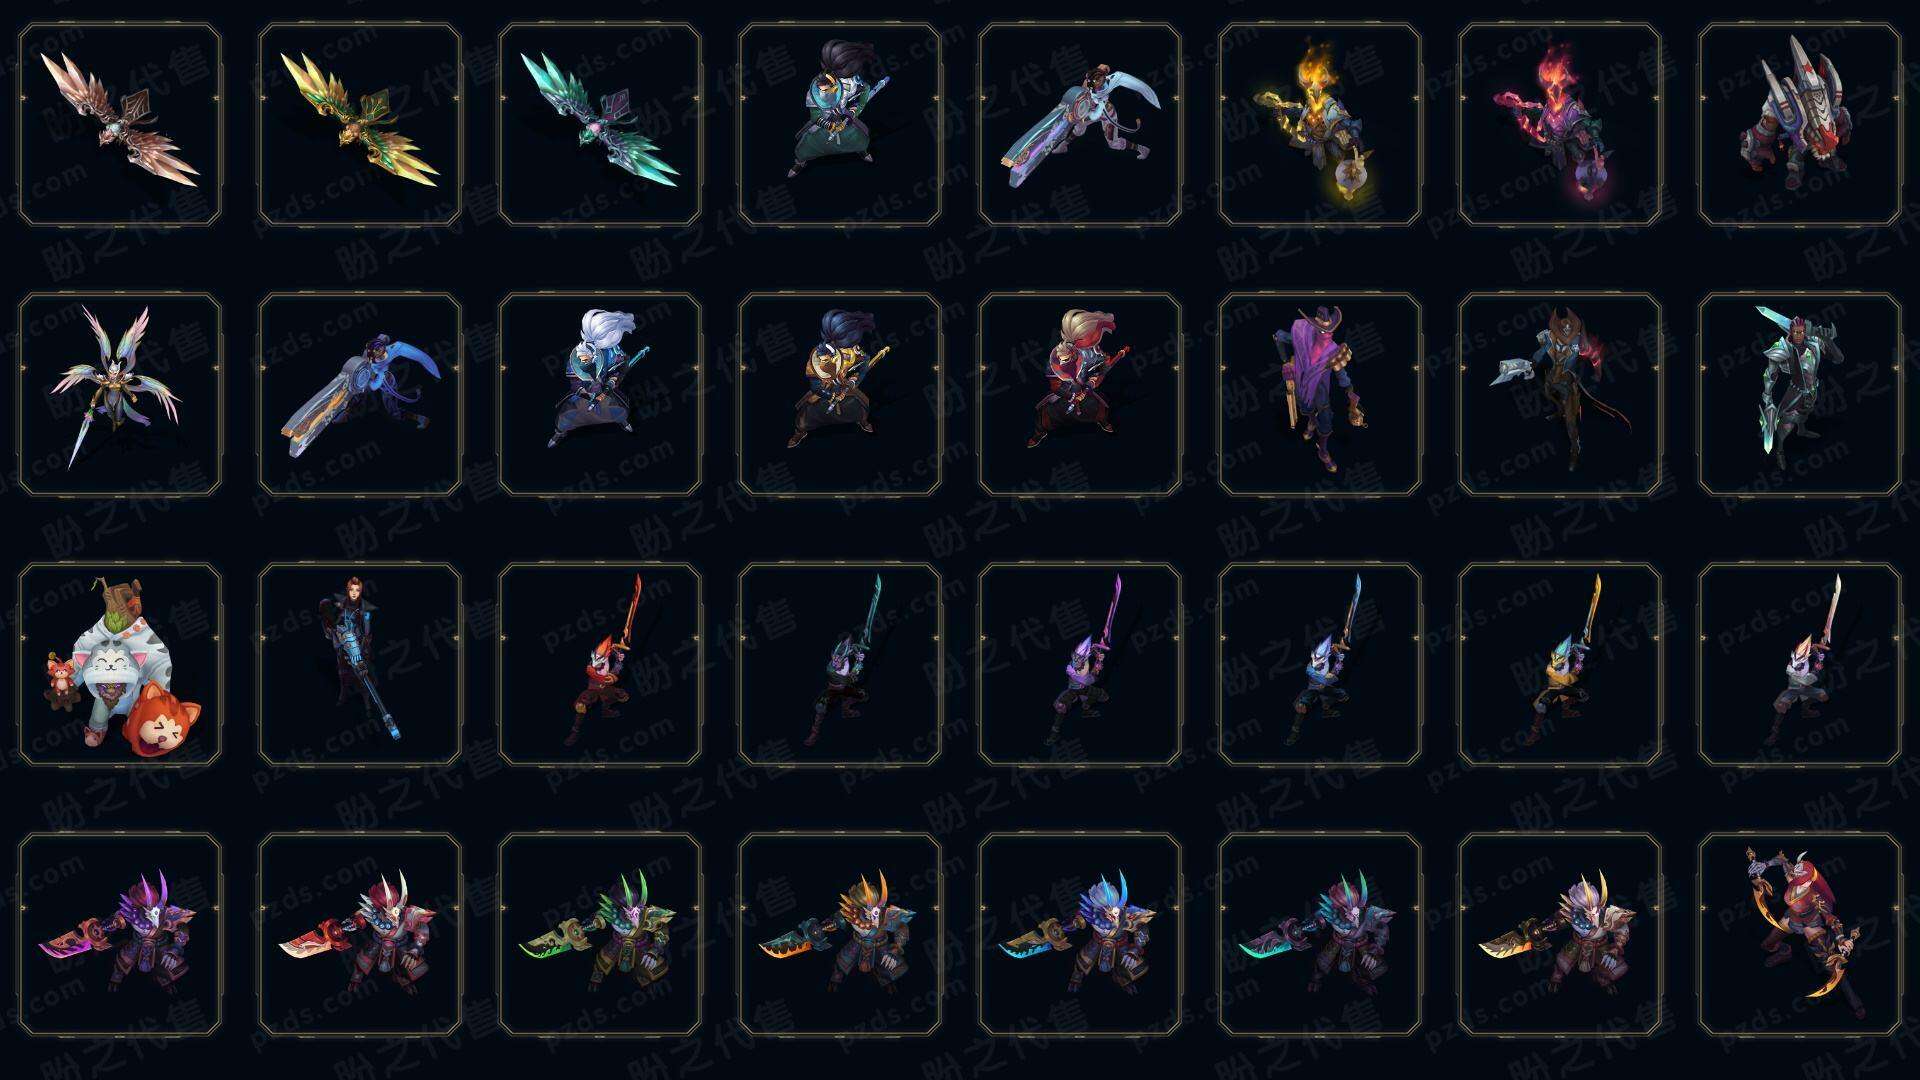Open the teal-armored knight with glowing blade
The height and width of the screenshot is (1080, 1920).
pyautogui.click(x=1800, y=394)
